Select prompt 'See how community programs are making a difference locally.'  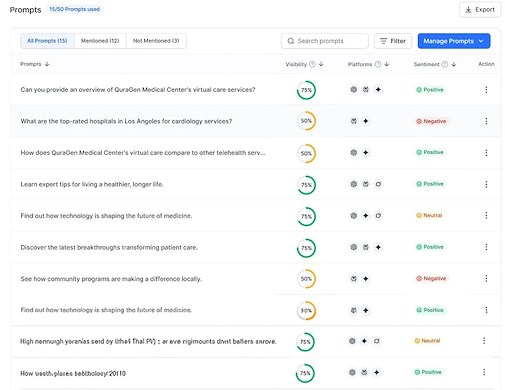tap(111, 279)
